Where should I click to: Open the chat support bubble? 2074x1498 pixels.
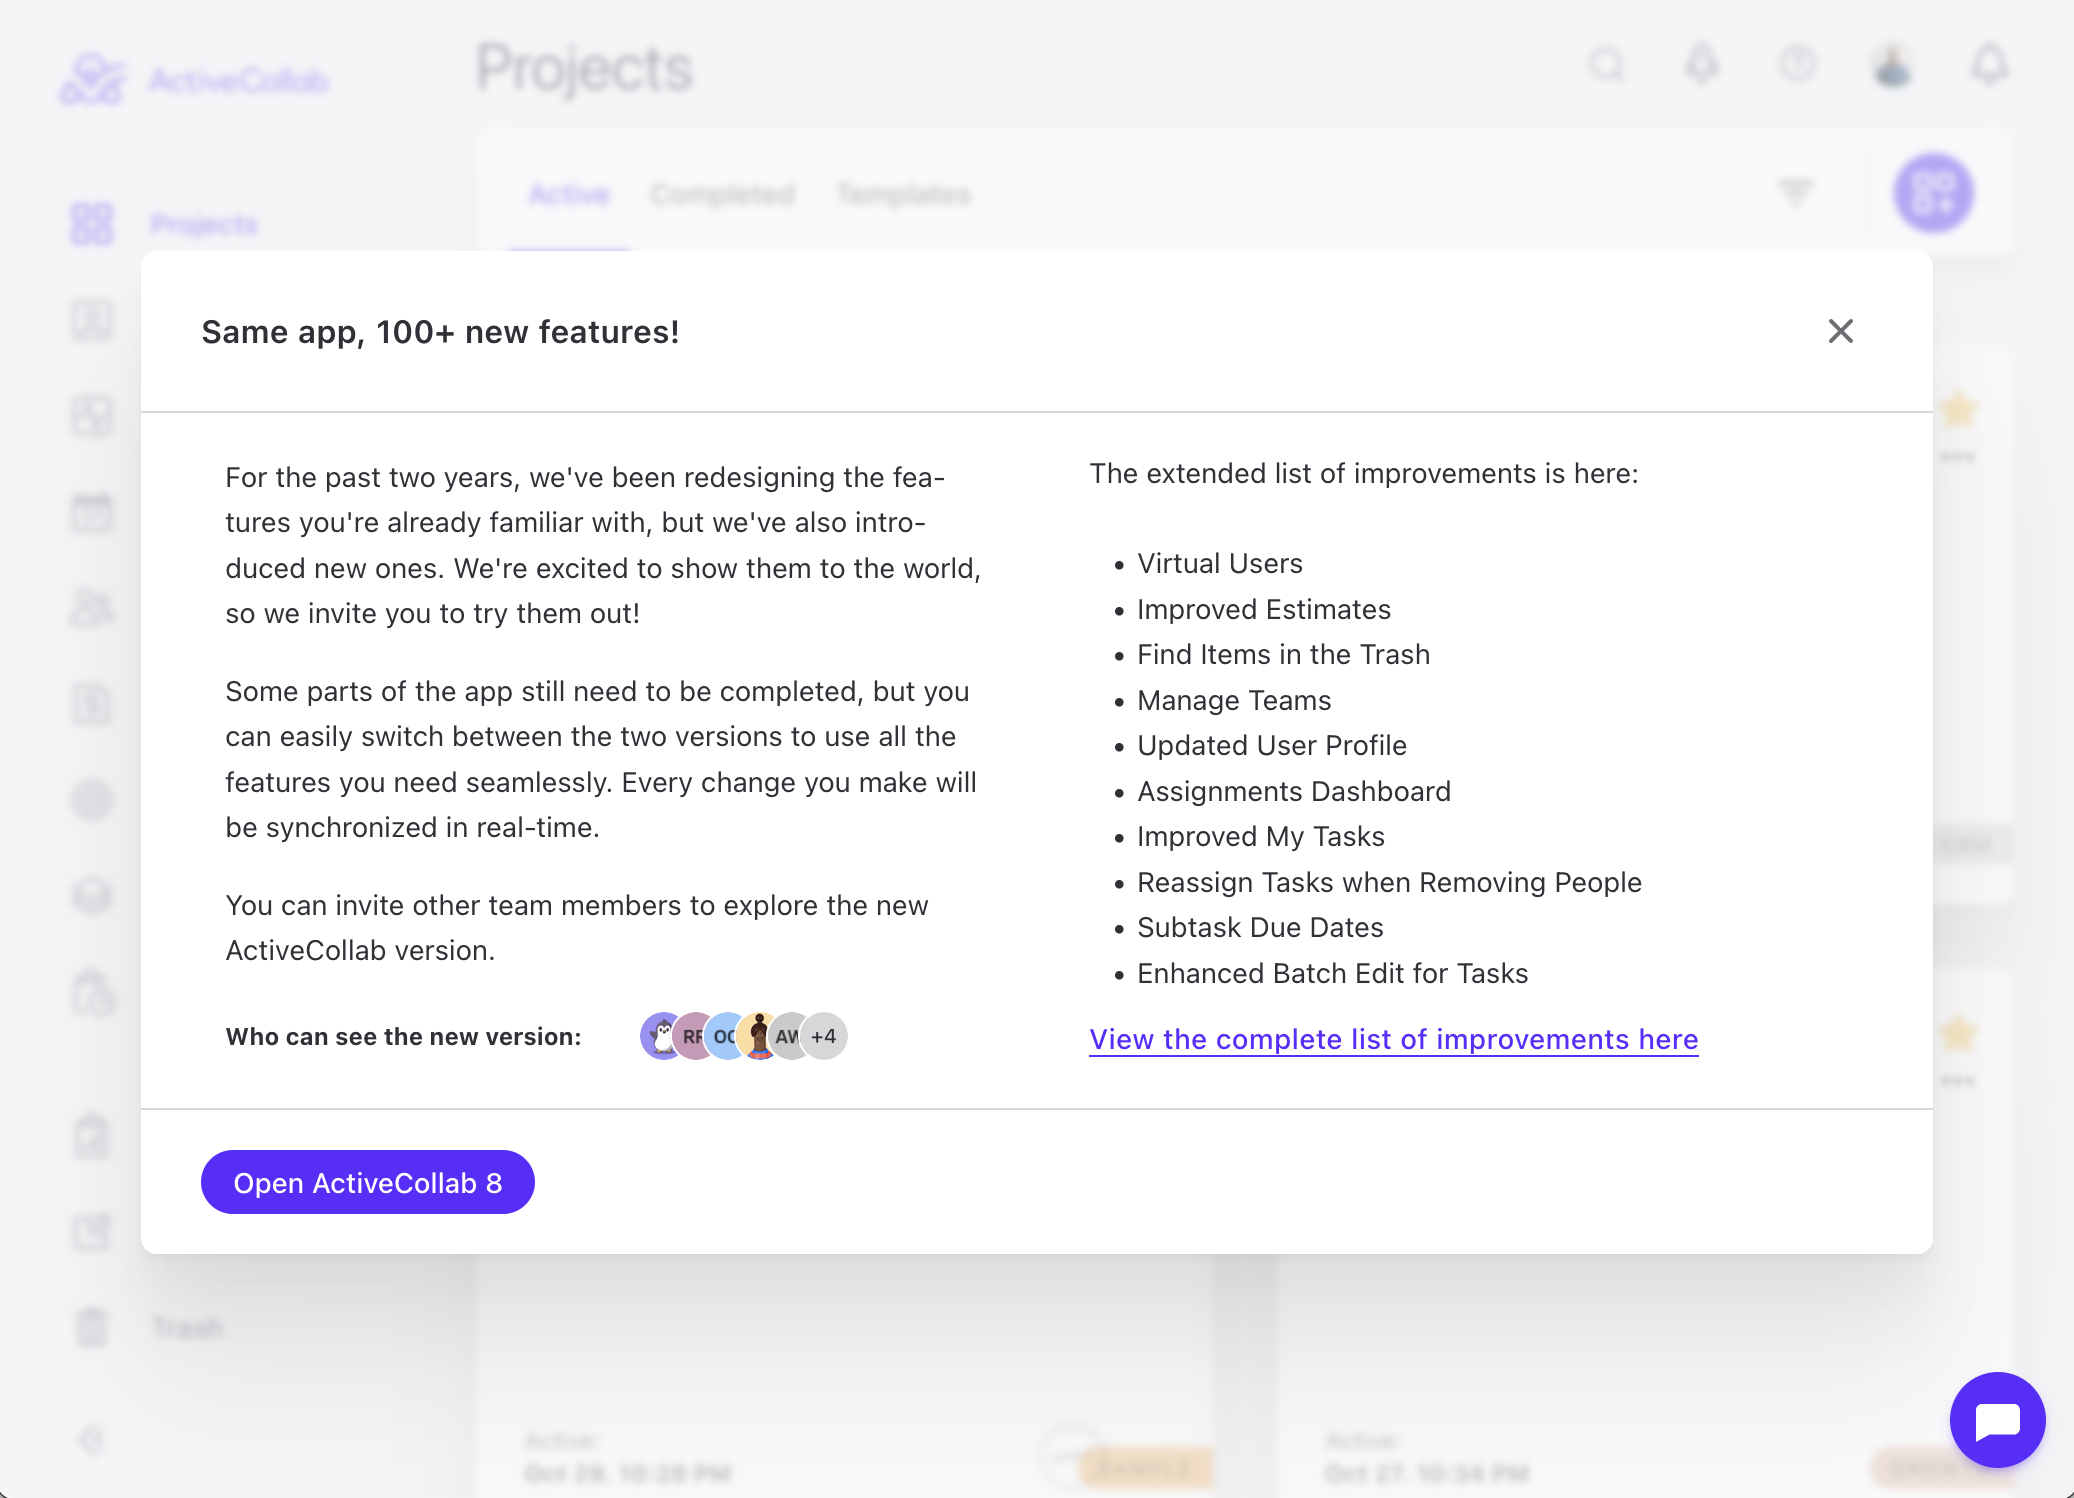click(x=1997, y=1419)
